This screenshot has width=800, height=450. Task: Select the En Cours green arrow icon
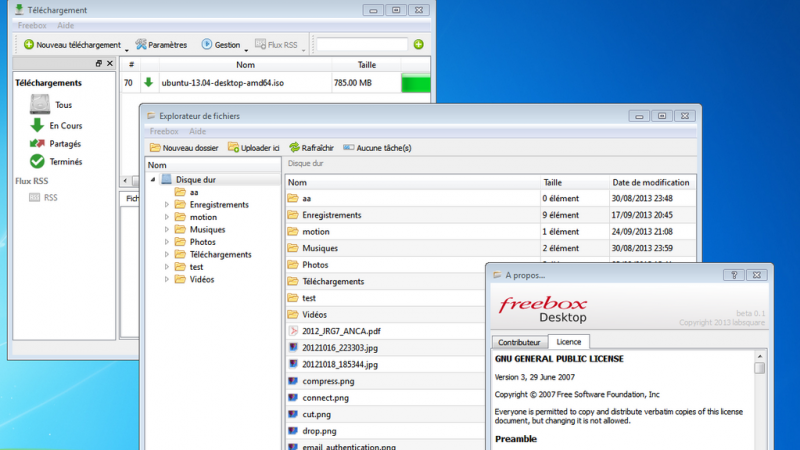click(37, 125)
